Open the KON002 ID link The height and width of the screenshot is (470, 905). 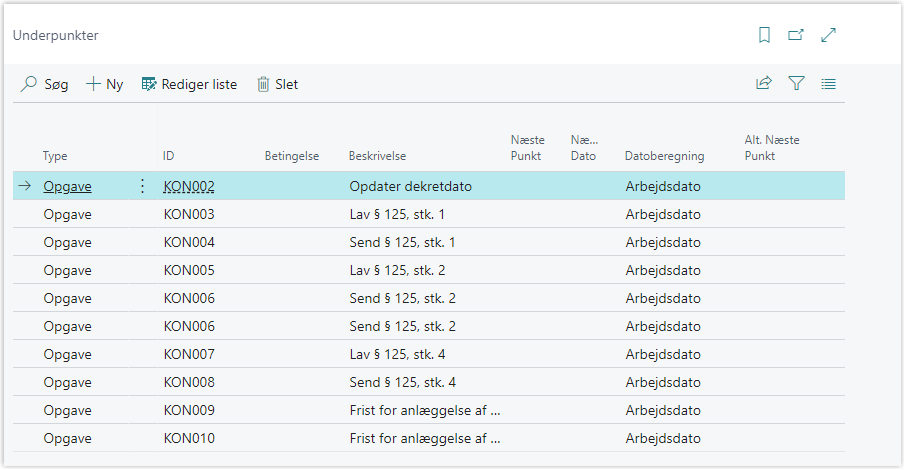[x=189, y=186]
